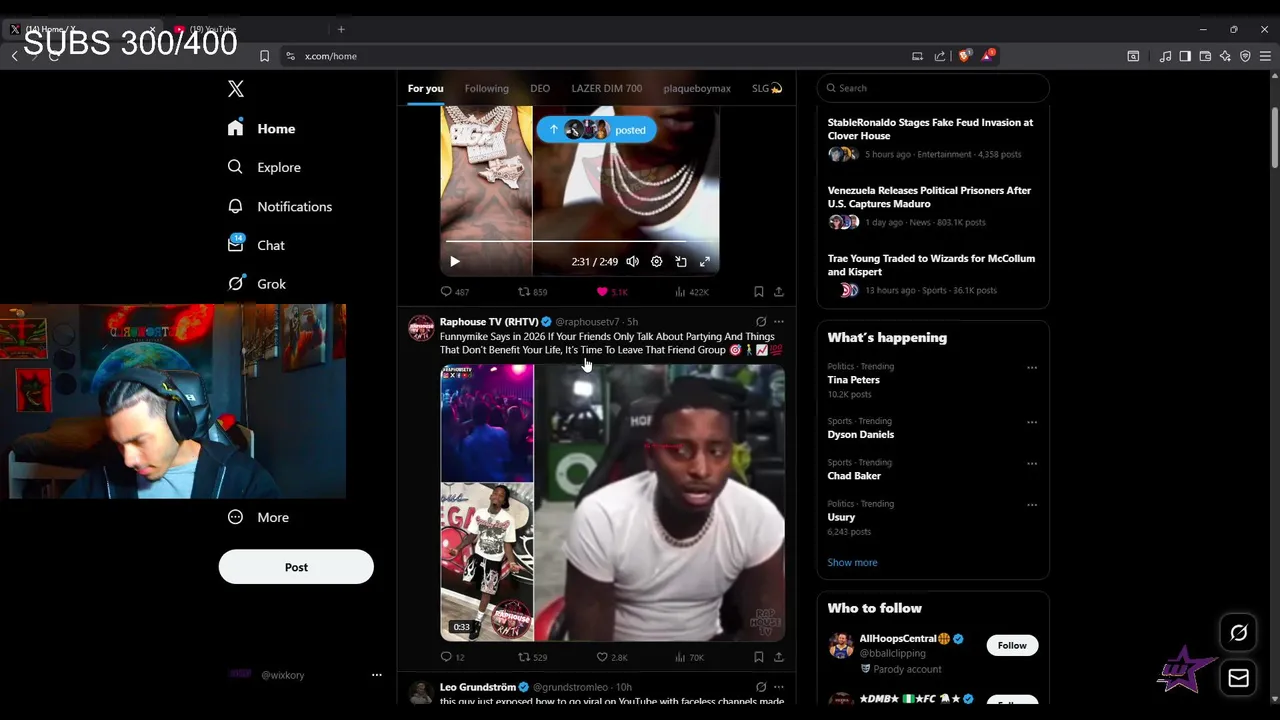Click the Brave Shields lion icon
This screenshot has width=1280, height=720.
(x=963, y=56)
